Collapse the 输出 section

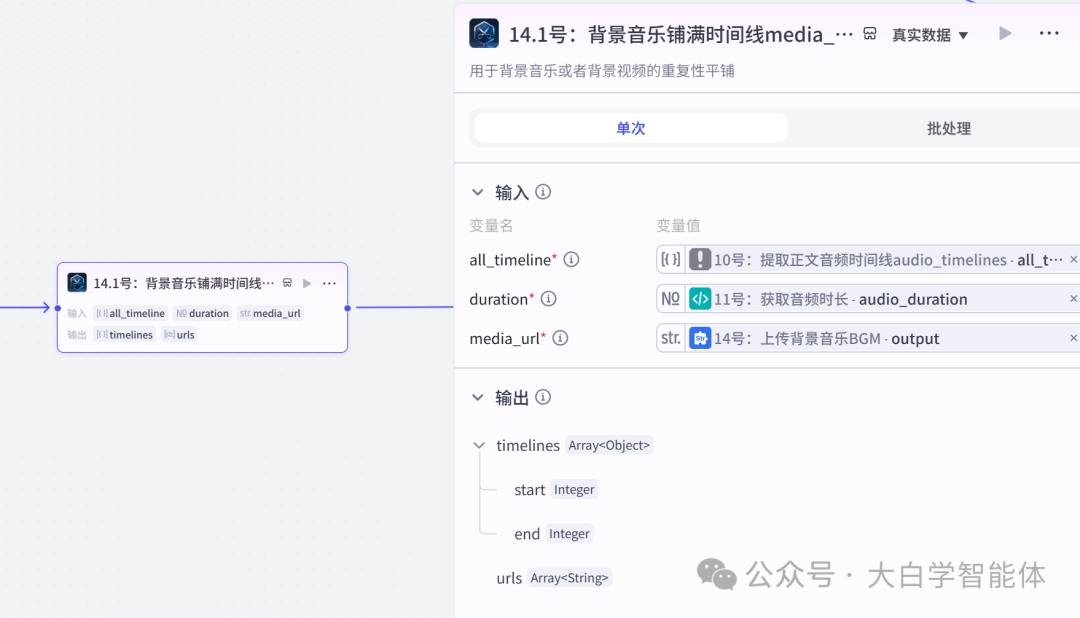477,398
